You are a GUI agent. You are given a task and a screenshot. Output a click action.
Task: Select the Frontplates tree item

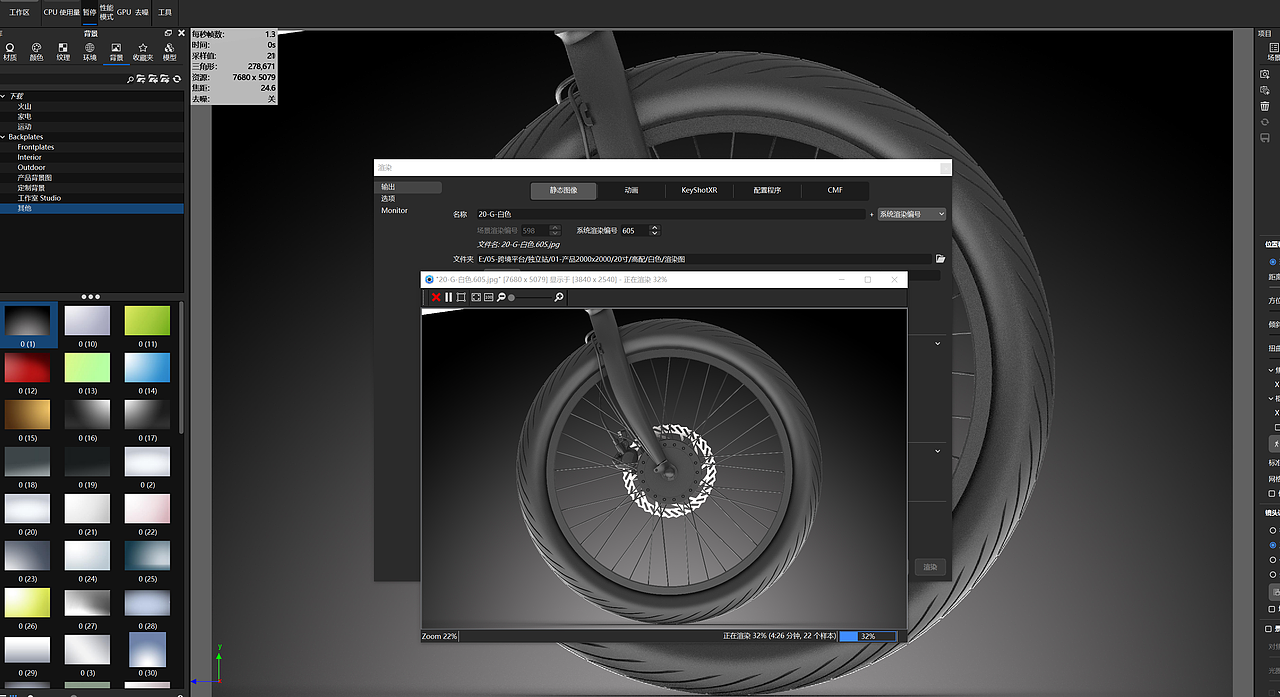pos(36,147)
